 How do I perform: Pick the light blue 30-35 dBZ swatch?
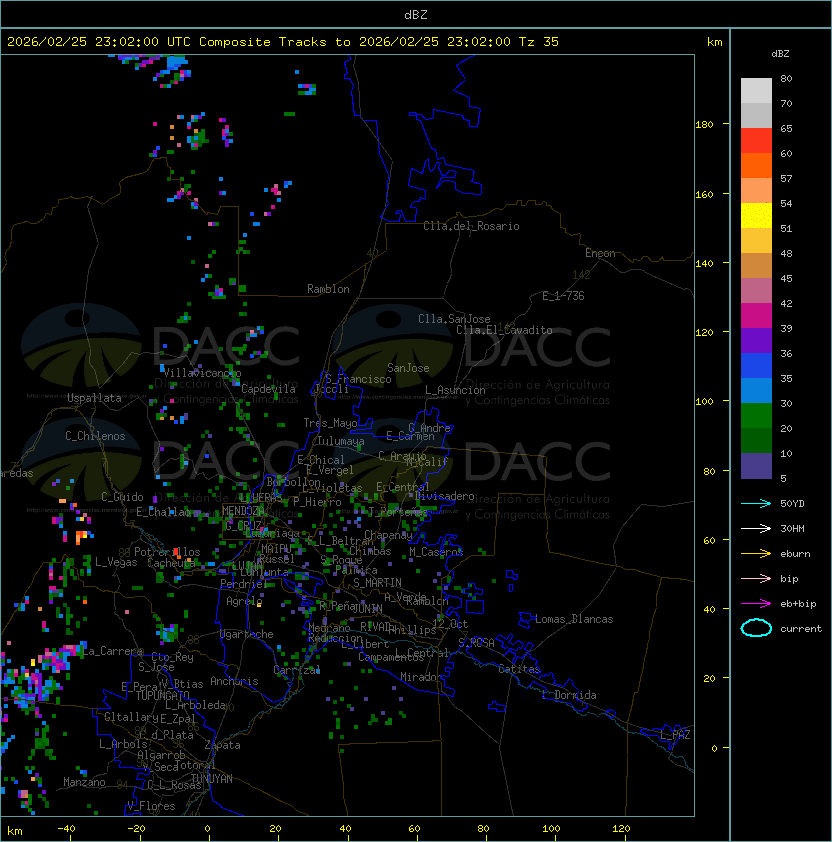756,390
